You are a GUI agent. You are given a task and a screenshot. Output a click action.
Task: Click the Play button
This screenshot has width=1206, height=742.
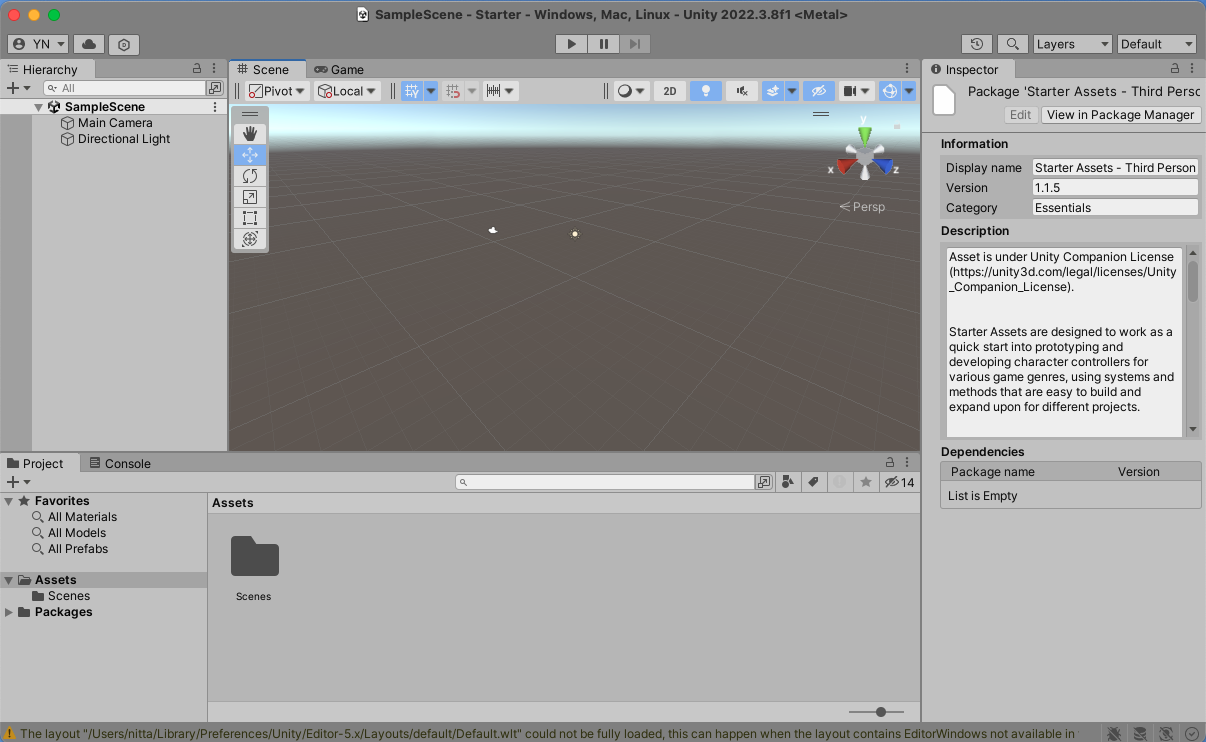coord(571,44)
